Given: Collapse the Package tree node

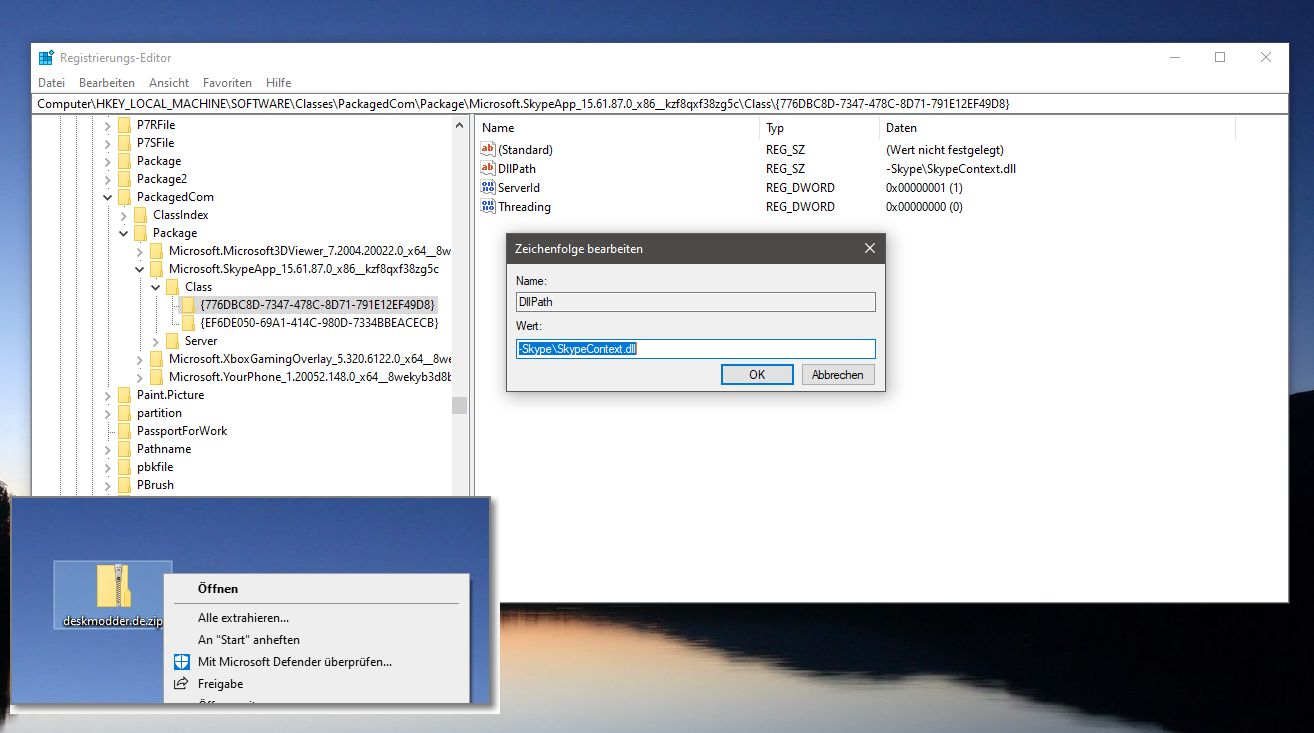Looking at the screenshot, I should (x=124, y=233).
